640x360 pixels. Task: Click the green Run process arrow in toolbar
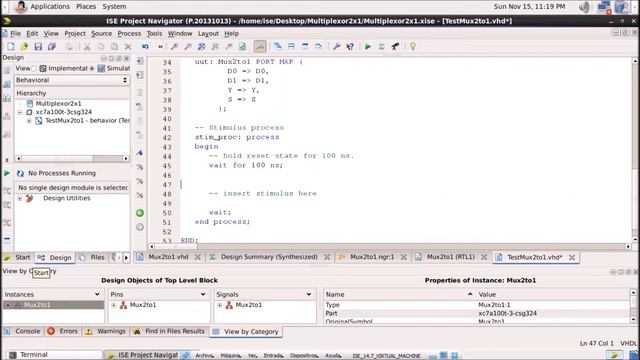point(368,47)
